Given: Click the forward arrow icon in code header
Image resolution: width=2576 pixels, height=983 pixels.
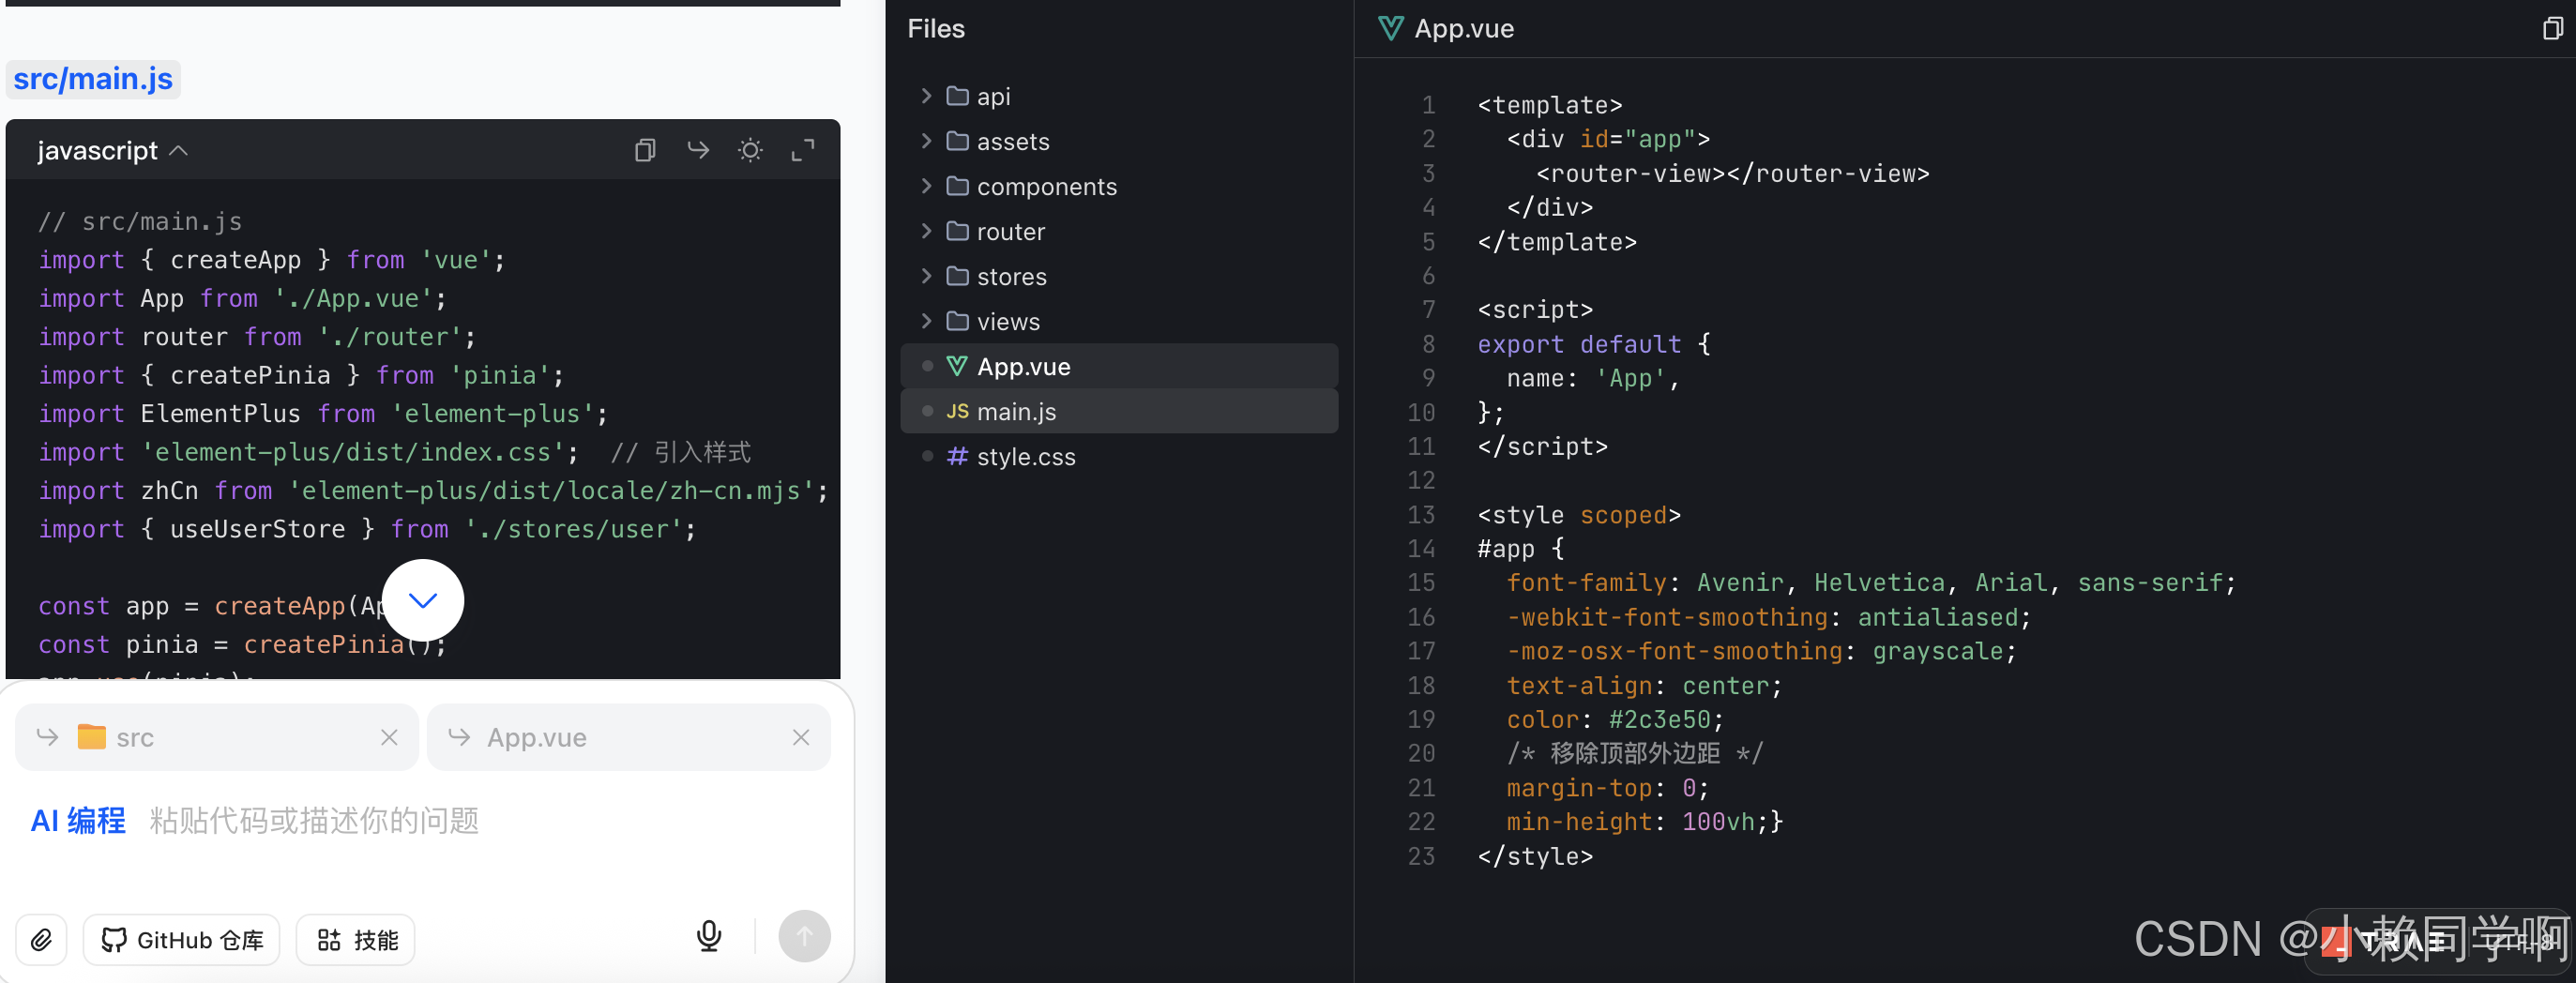Looking at the screenshot, I should (x=698, y=150).
